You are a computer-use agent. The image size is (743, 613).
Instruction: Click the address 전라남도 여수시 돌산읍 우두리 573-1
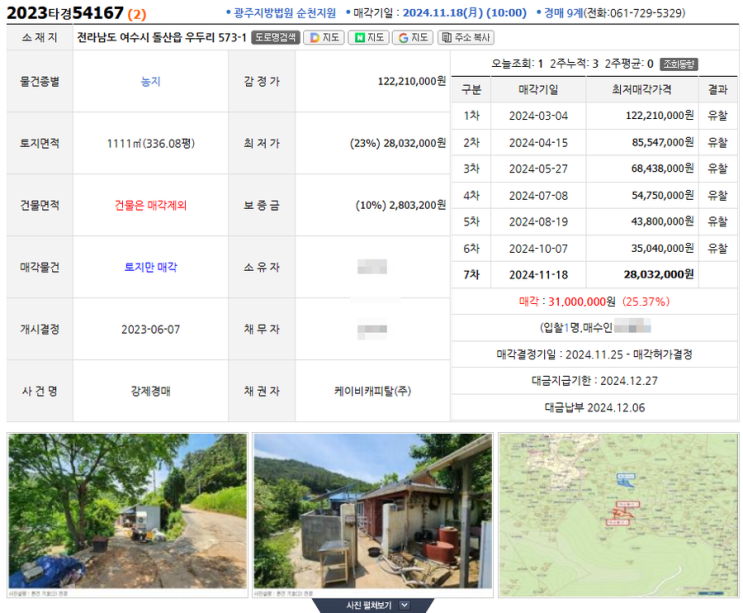pos(162,37)
